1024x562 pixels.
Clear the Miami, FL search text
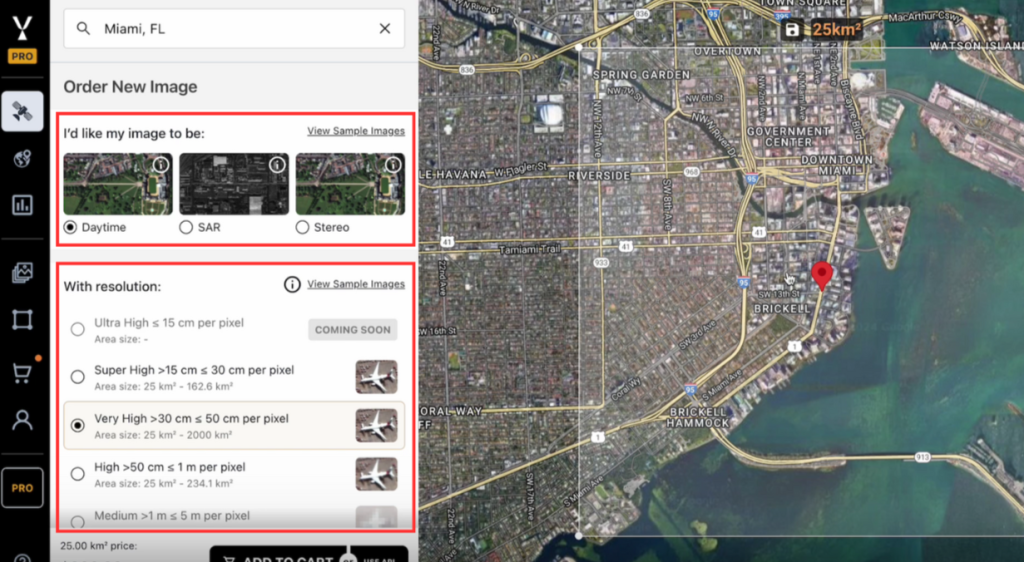384,29
